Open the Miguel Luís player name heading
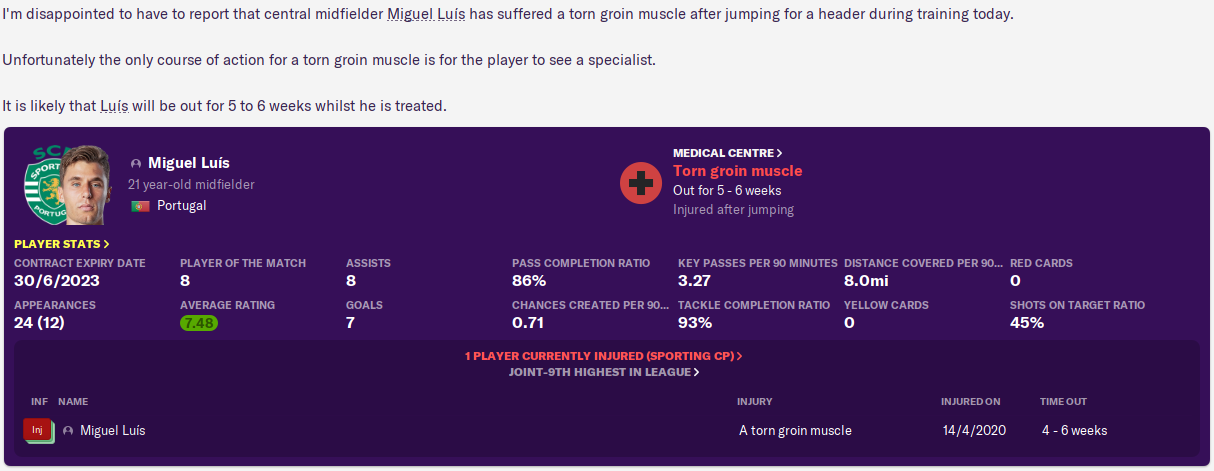This screenshot has width=1214, height=471. coord(189,163)
